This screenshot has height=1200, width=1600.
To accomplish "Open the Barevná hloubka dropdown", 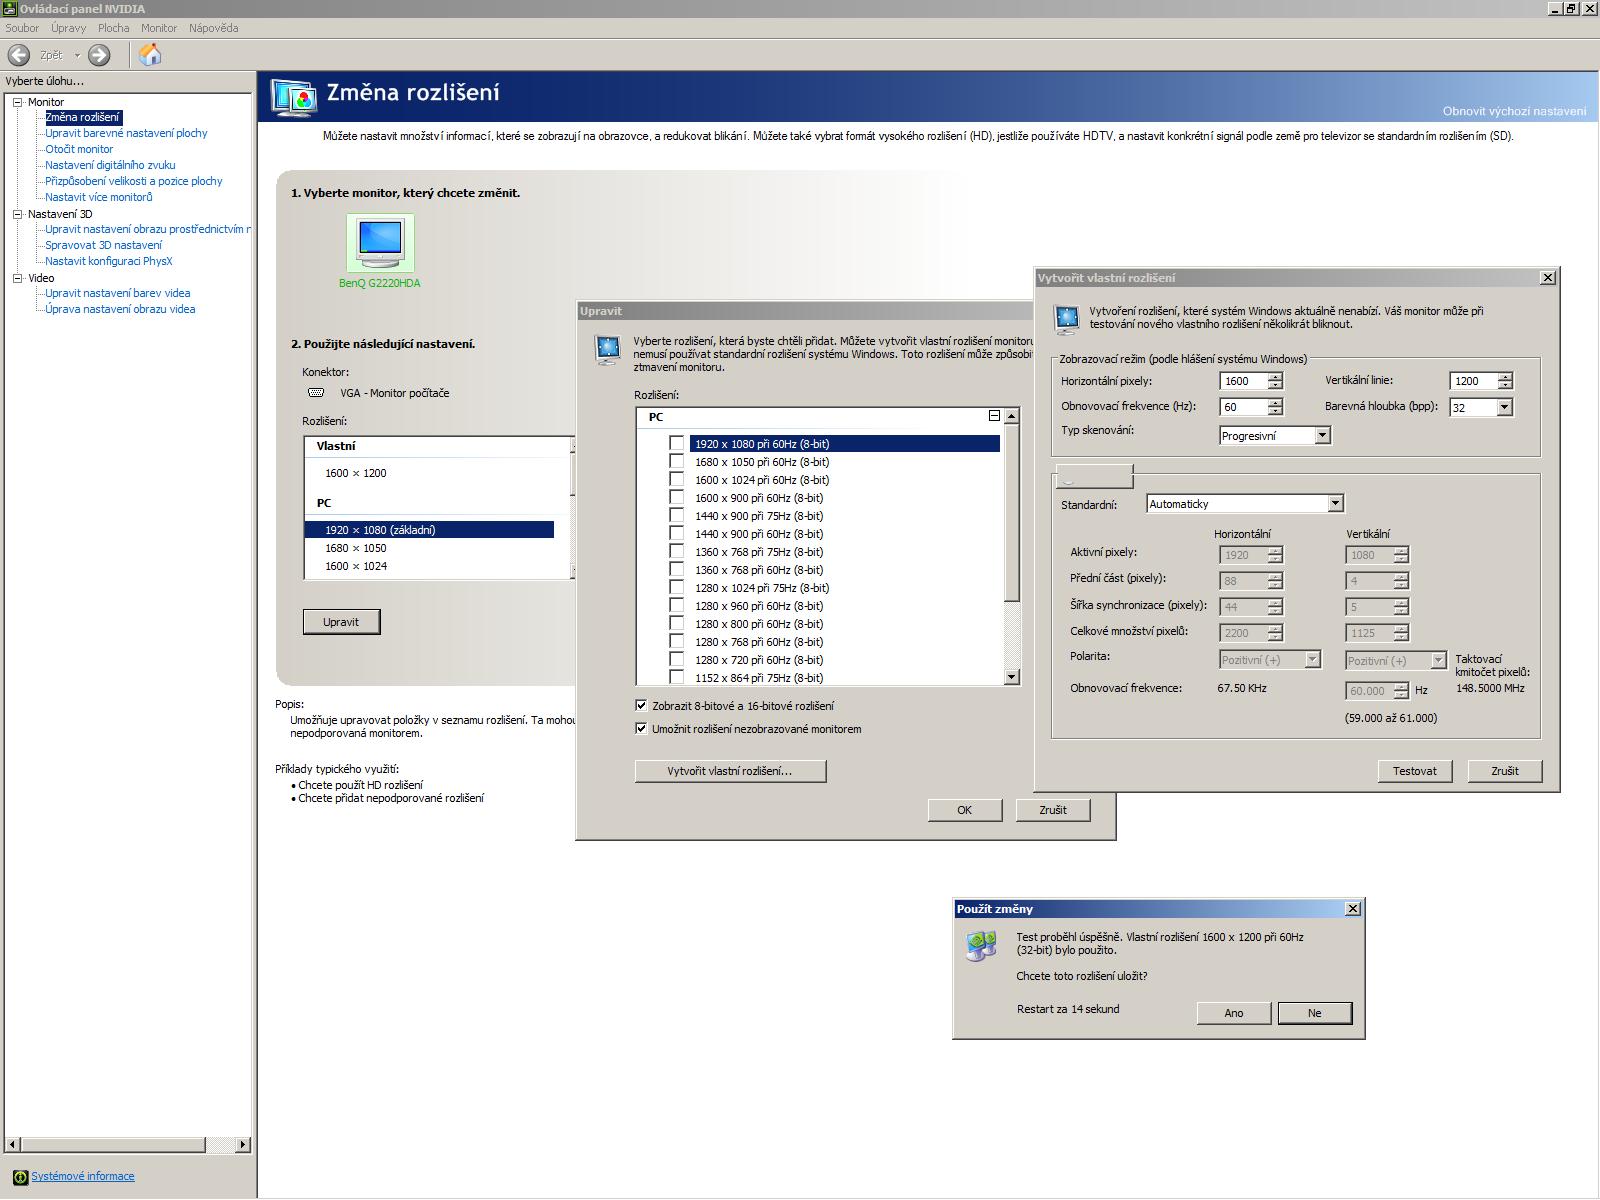I will (1504, 407).
